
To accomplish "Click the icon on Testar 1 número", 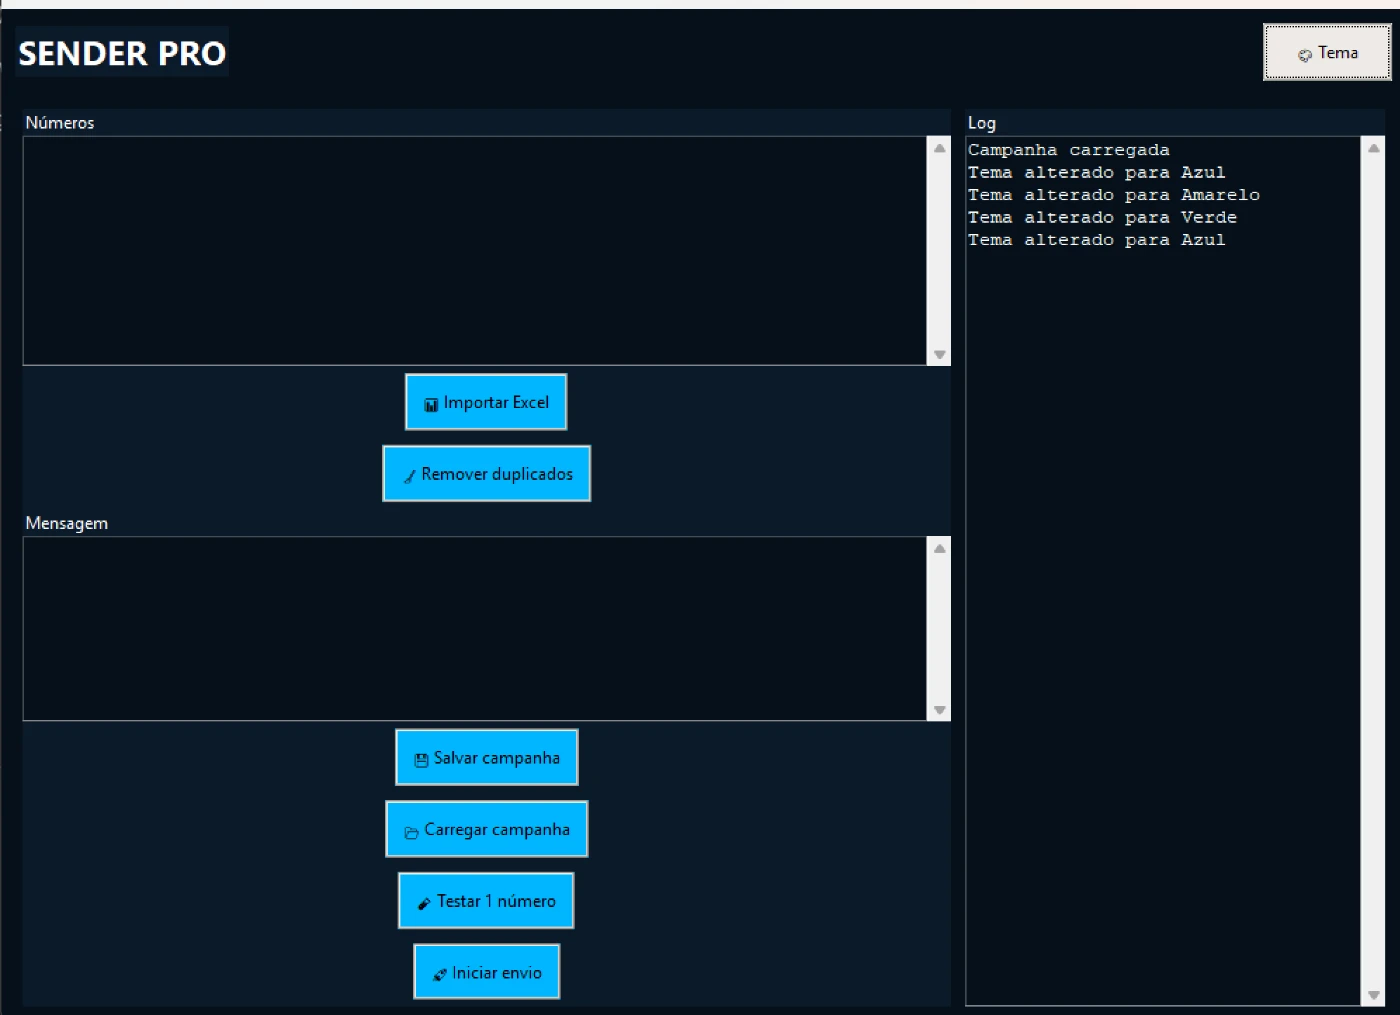I will [x=424, y=903].
